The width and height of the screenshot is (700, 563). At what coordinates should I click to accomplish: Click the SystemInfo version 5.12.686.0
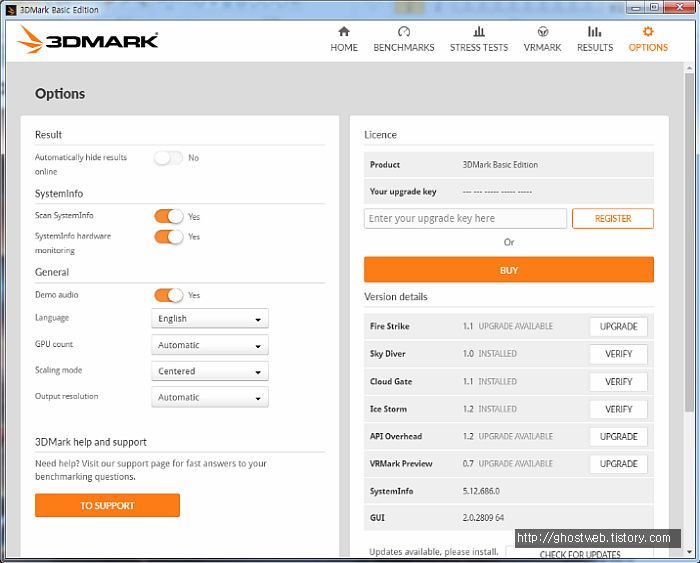coord(481,491)
